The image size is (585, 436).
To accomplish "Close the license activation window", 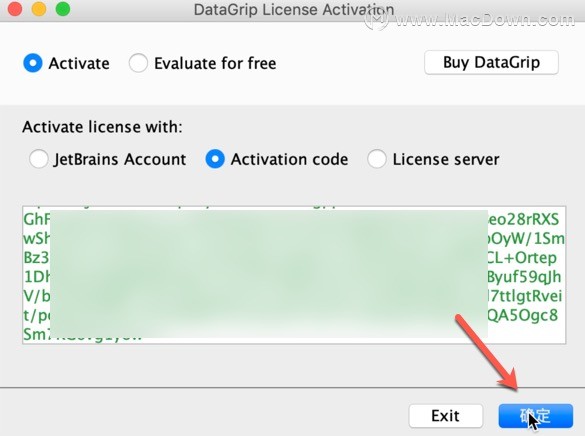I will [x=15, y=9].
